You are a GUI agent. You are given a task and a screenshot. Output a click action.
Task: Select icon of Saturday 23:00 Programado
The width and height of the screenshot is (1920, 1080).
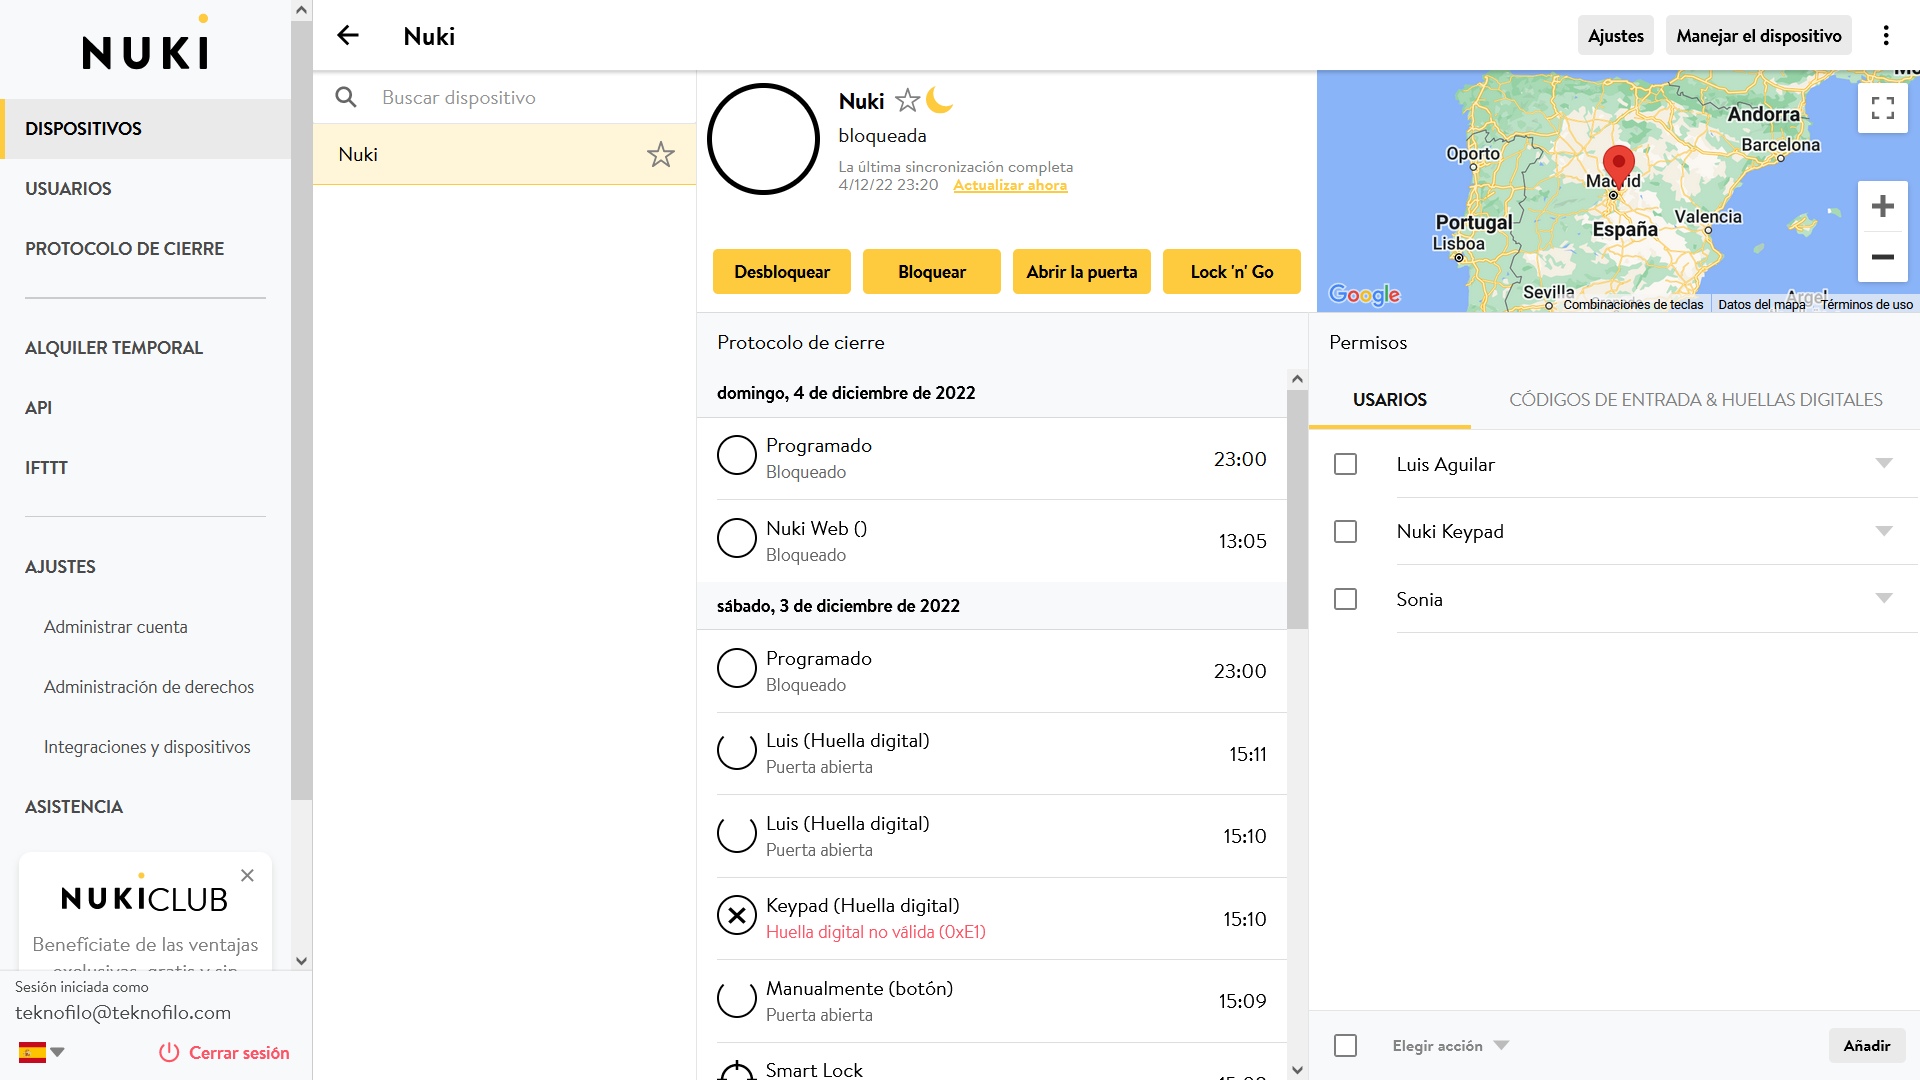pyautogui.click(x=737, y=668)
